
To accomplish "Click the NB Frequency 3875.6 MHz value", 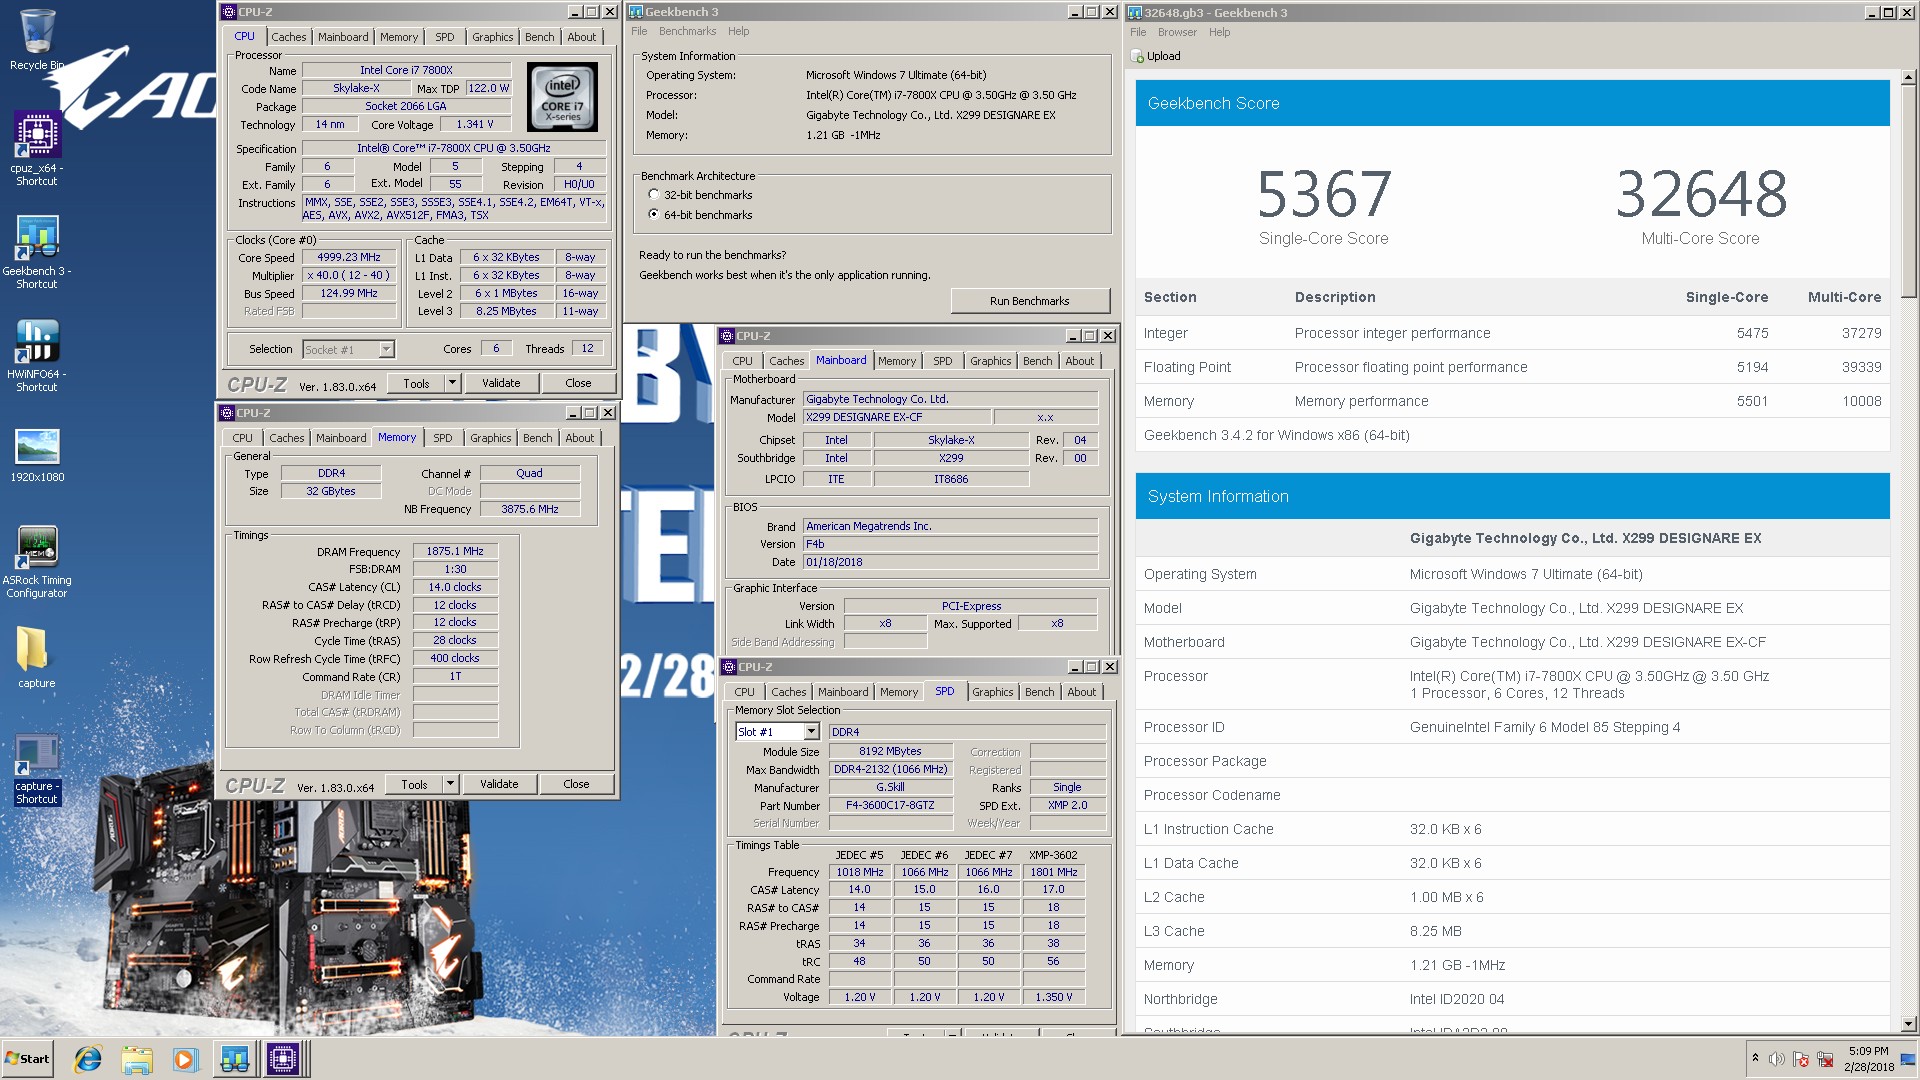I will [530, 509].
